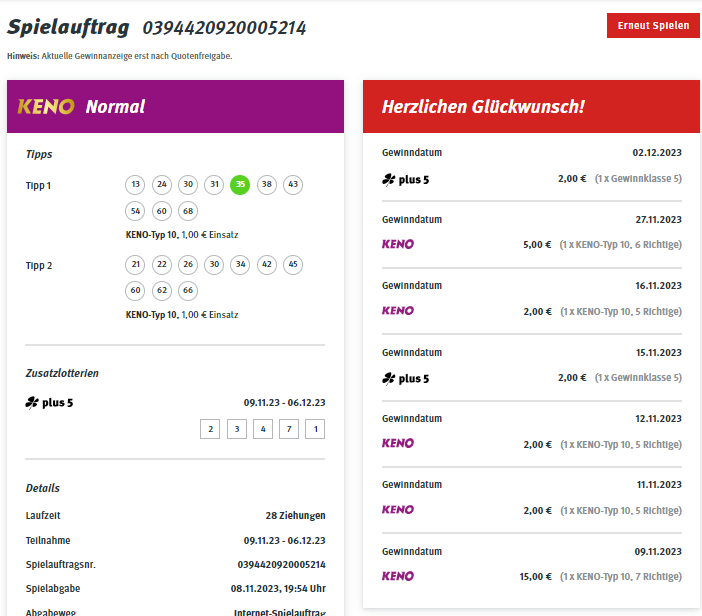This screenshot has height=616, width=702.
Task: Click the Herzlichen Glückwunsch! heading
Action: (x=483, y=107)
